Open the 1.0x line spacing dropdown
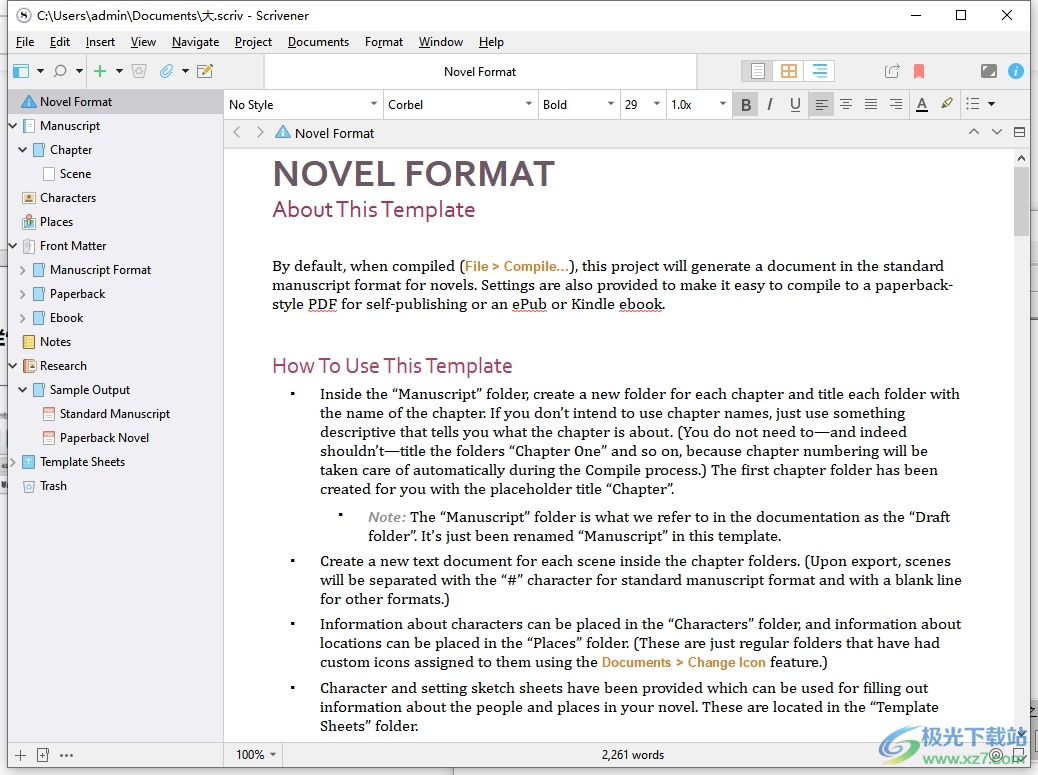 [698, 105]
